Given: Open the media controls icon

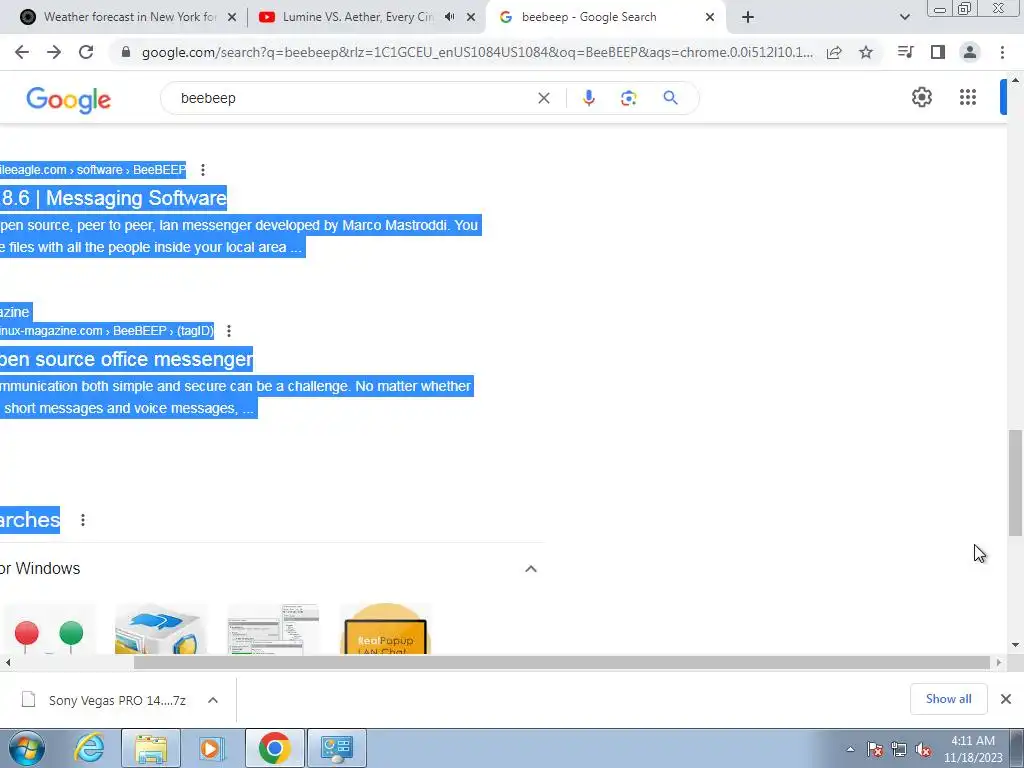Looking at the screenshot, I should coord(905,52).
